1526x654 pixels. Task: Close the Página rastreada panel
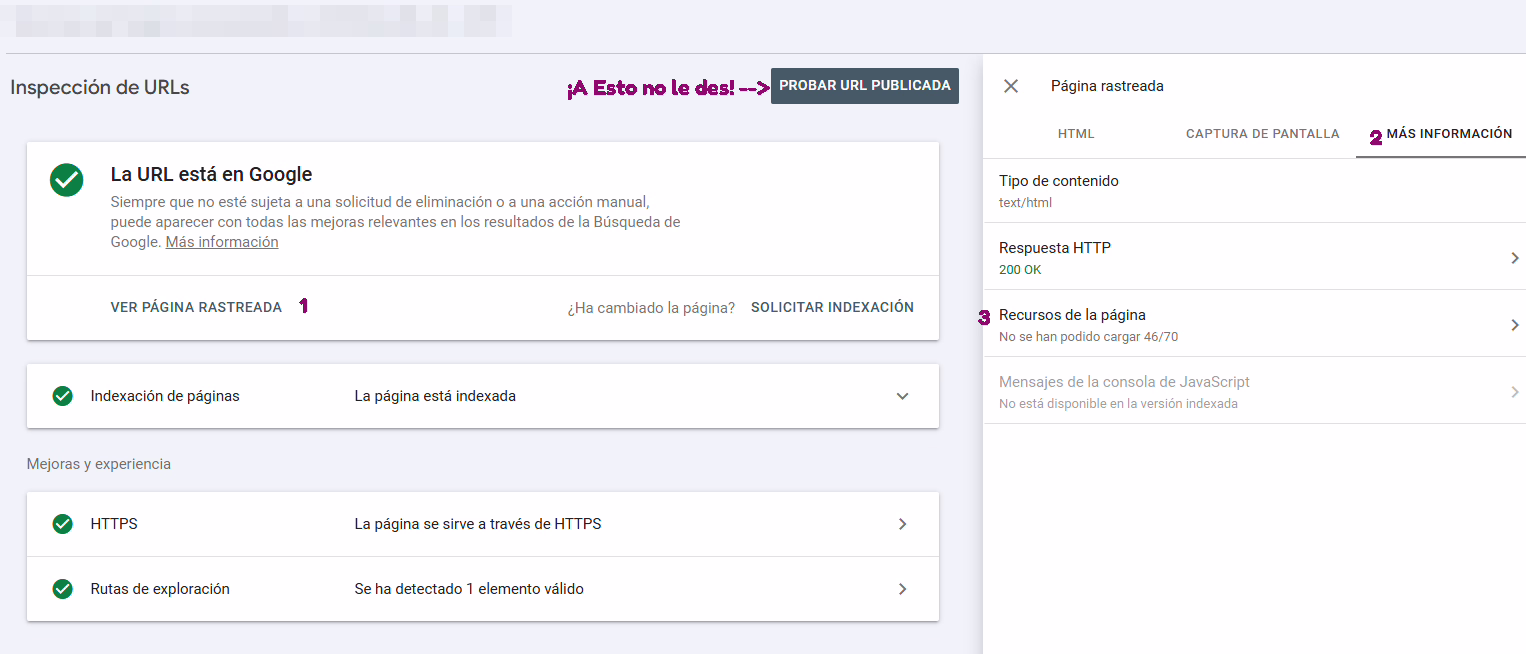pos(1011,86)
